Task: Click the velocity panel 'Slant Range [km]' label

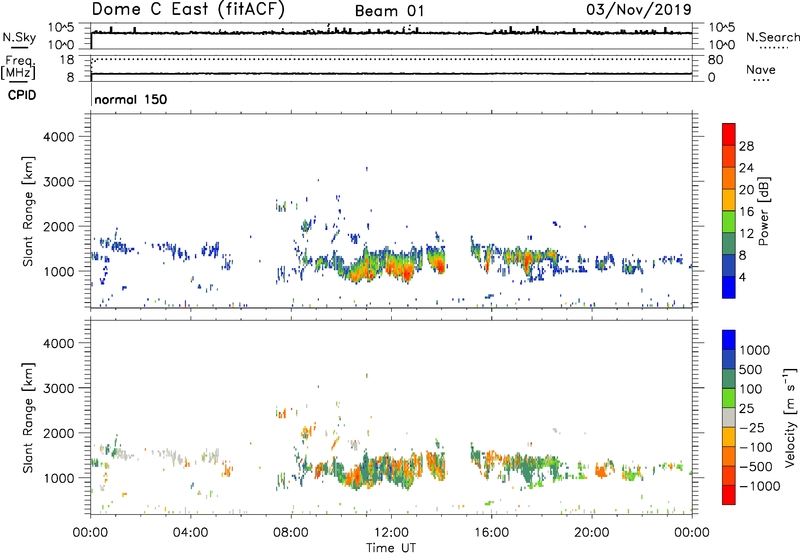Action: coord(28,418)
